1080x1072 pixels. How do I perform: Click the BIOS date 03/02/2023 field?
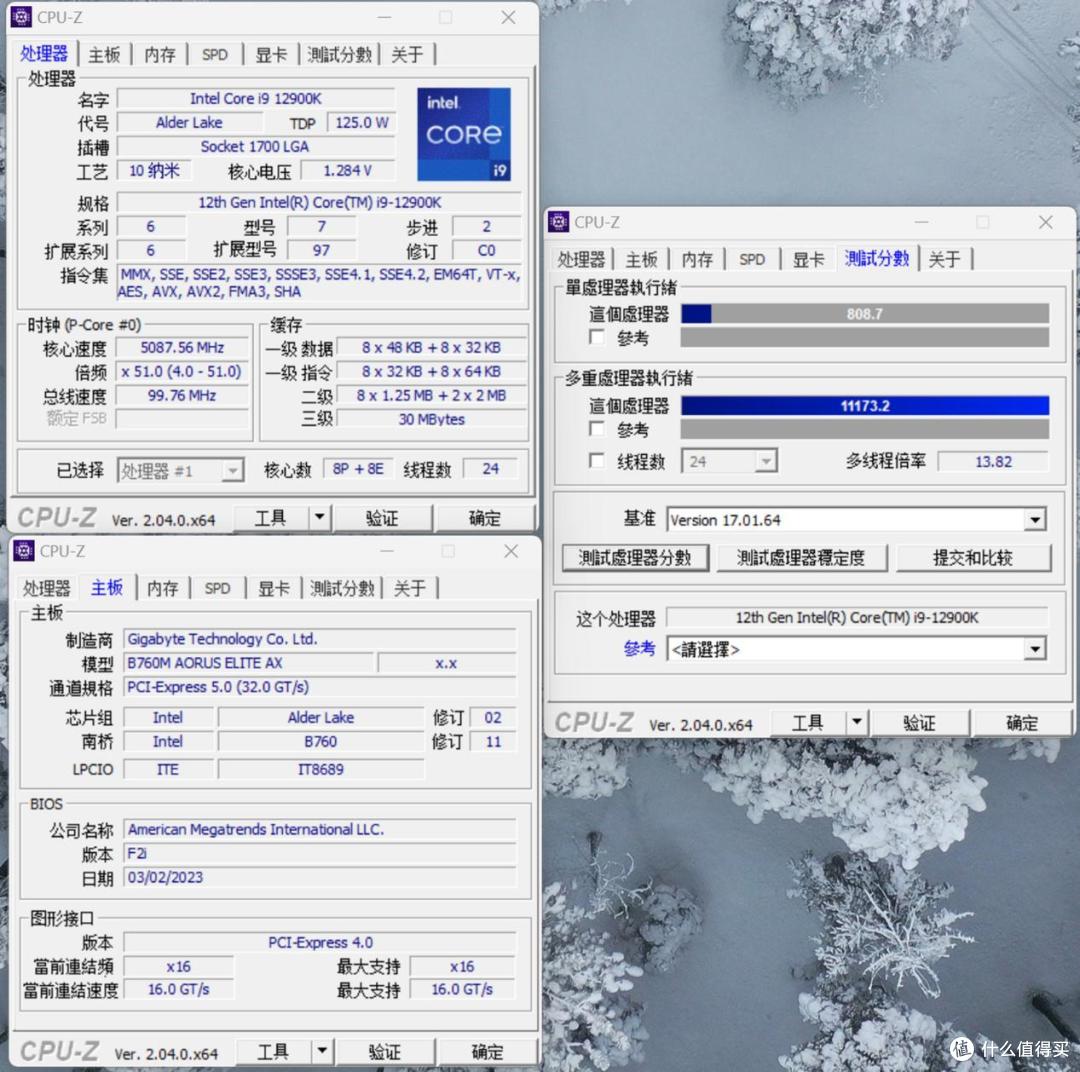(320, 877)
